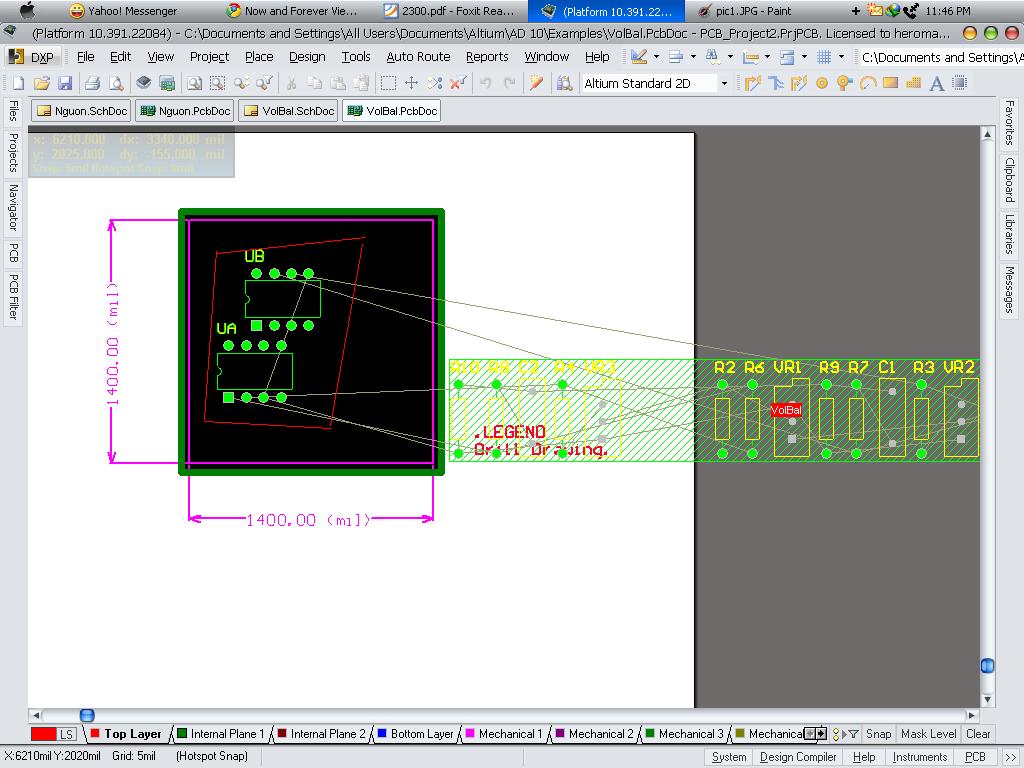Click the Save document icon
Screen dimensions: 1024x768
point(65,83)
